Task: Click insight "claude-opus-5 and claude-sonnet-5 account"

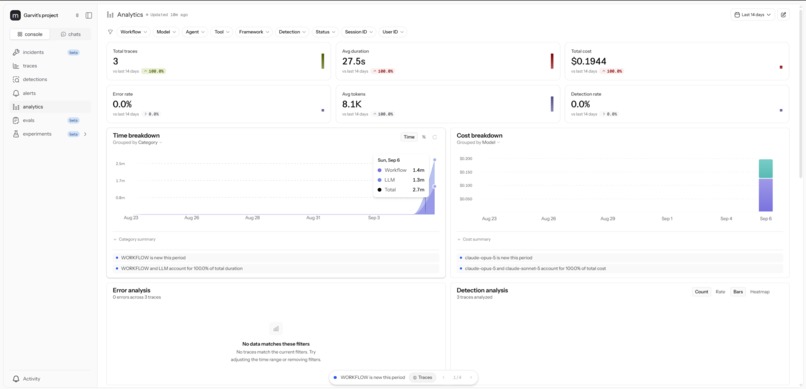Action: tap(619, 268)
